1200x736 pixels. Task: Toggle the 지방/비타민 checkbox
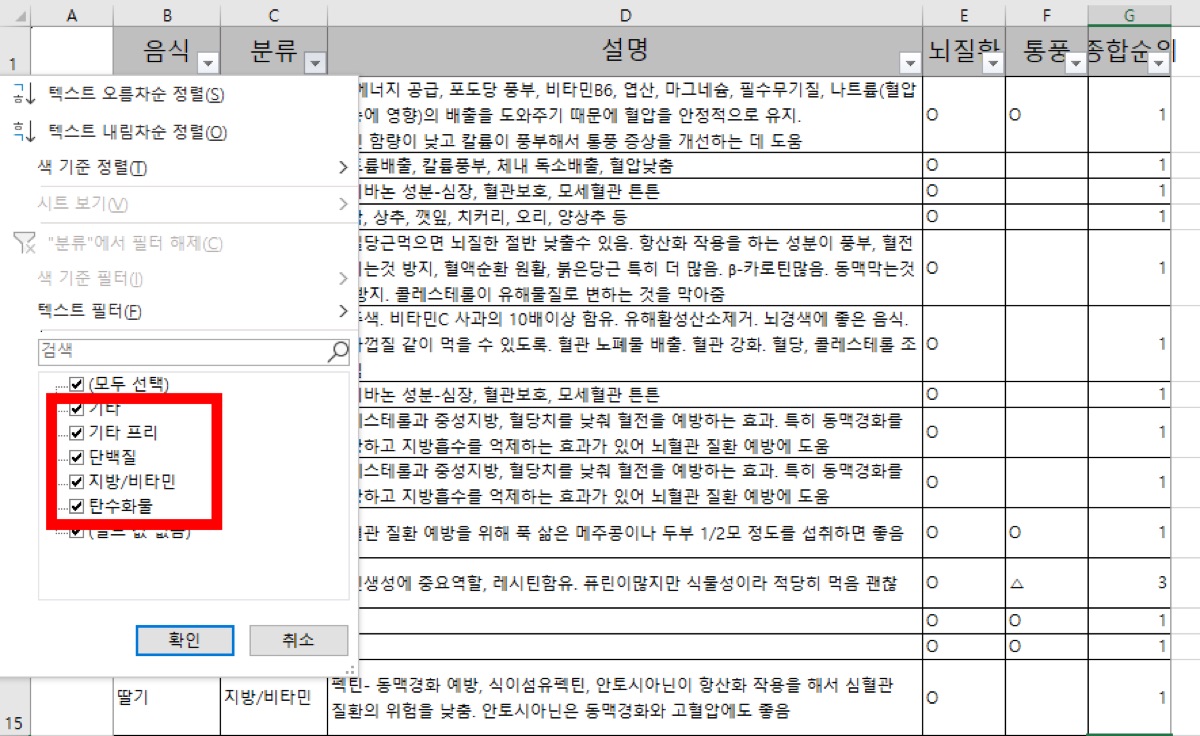tap(77, 482)
